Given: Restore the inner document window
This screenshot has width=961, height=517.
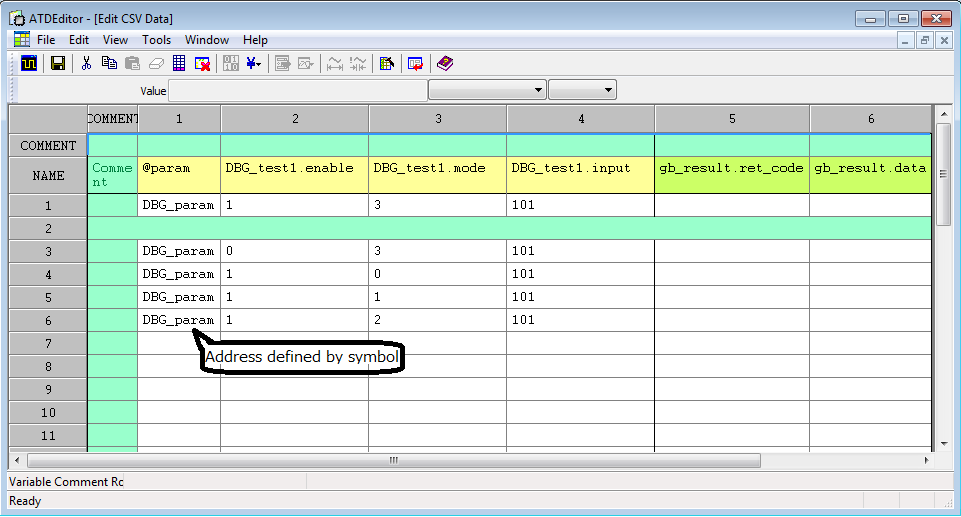Looking at the screenshot, I should [x=924, y=40].
